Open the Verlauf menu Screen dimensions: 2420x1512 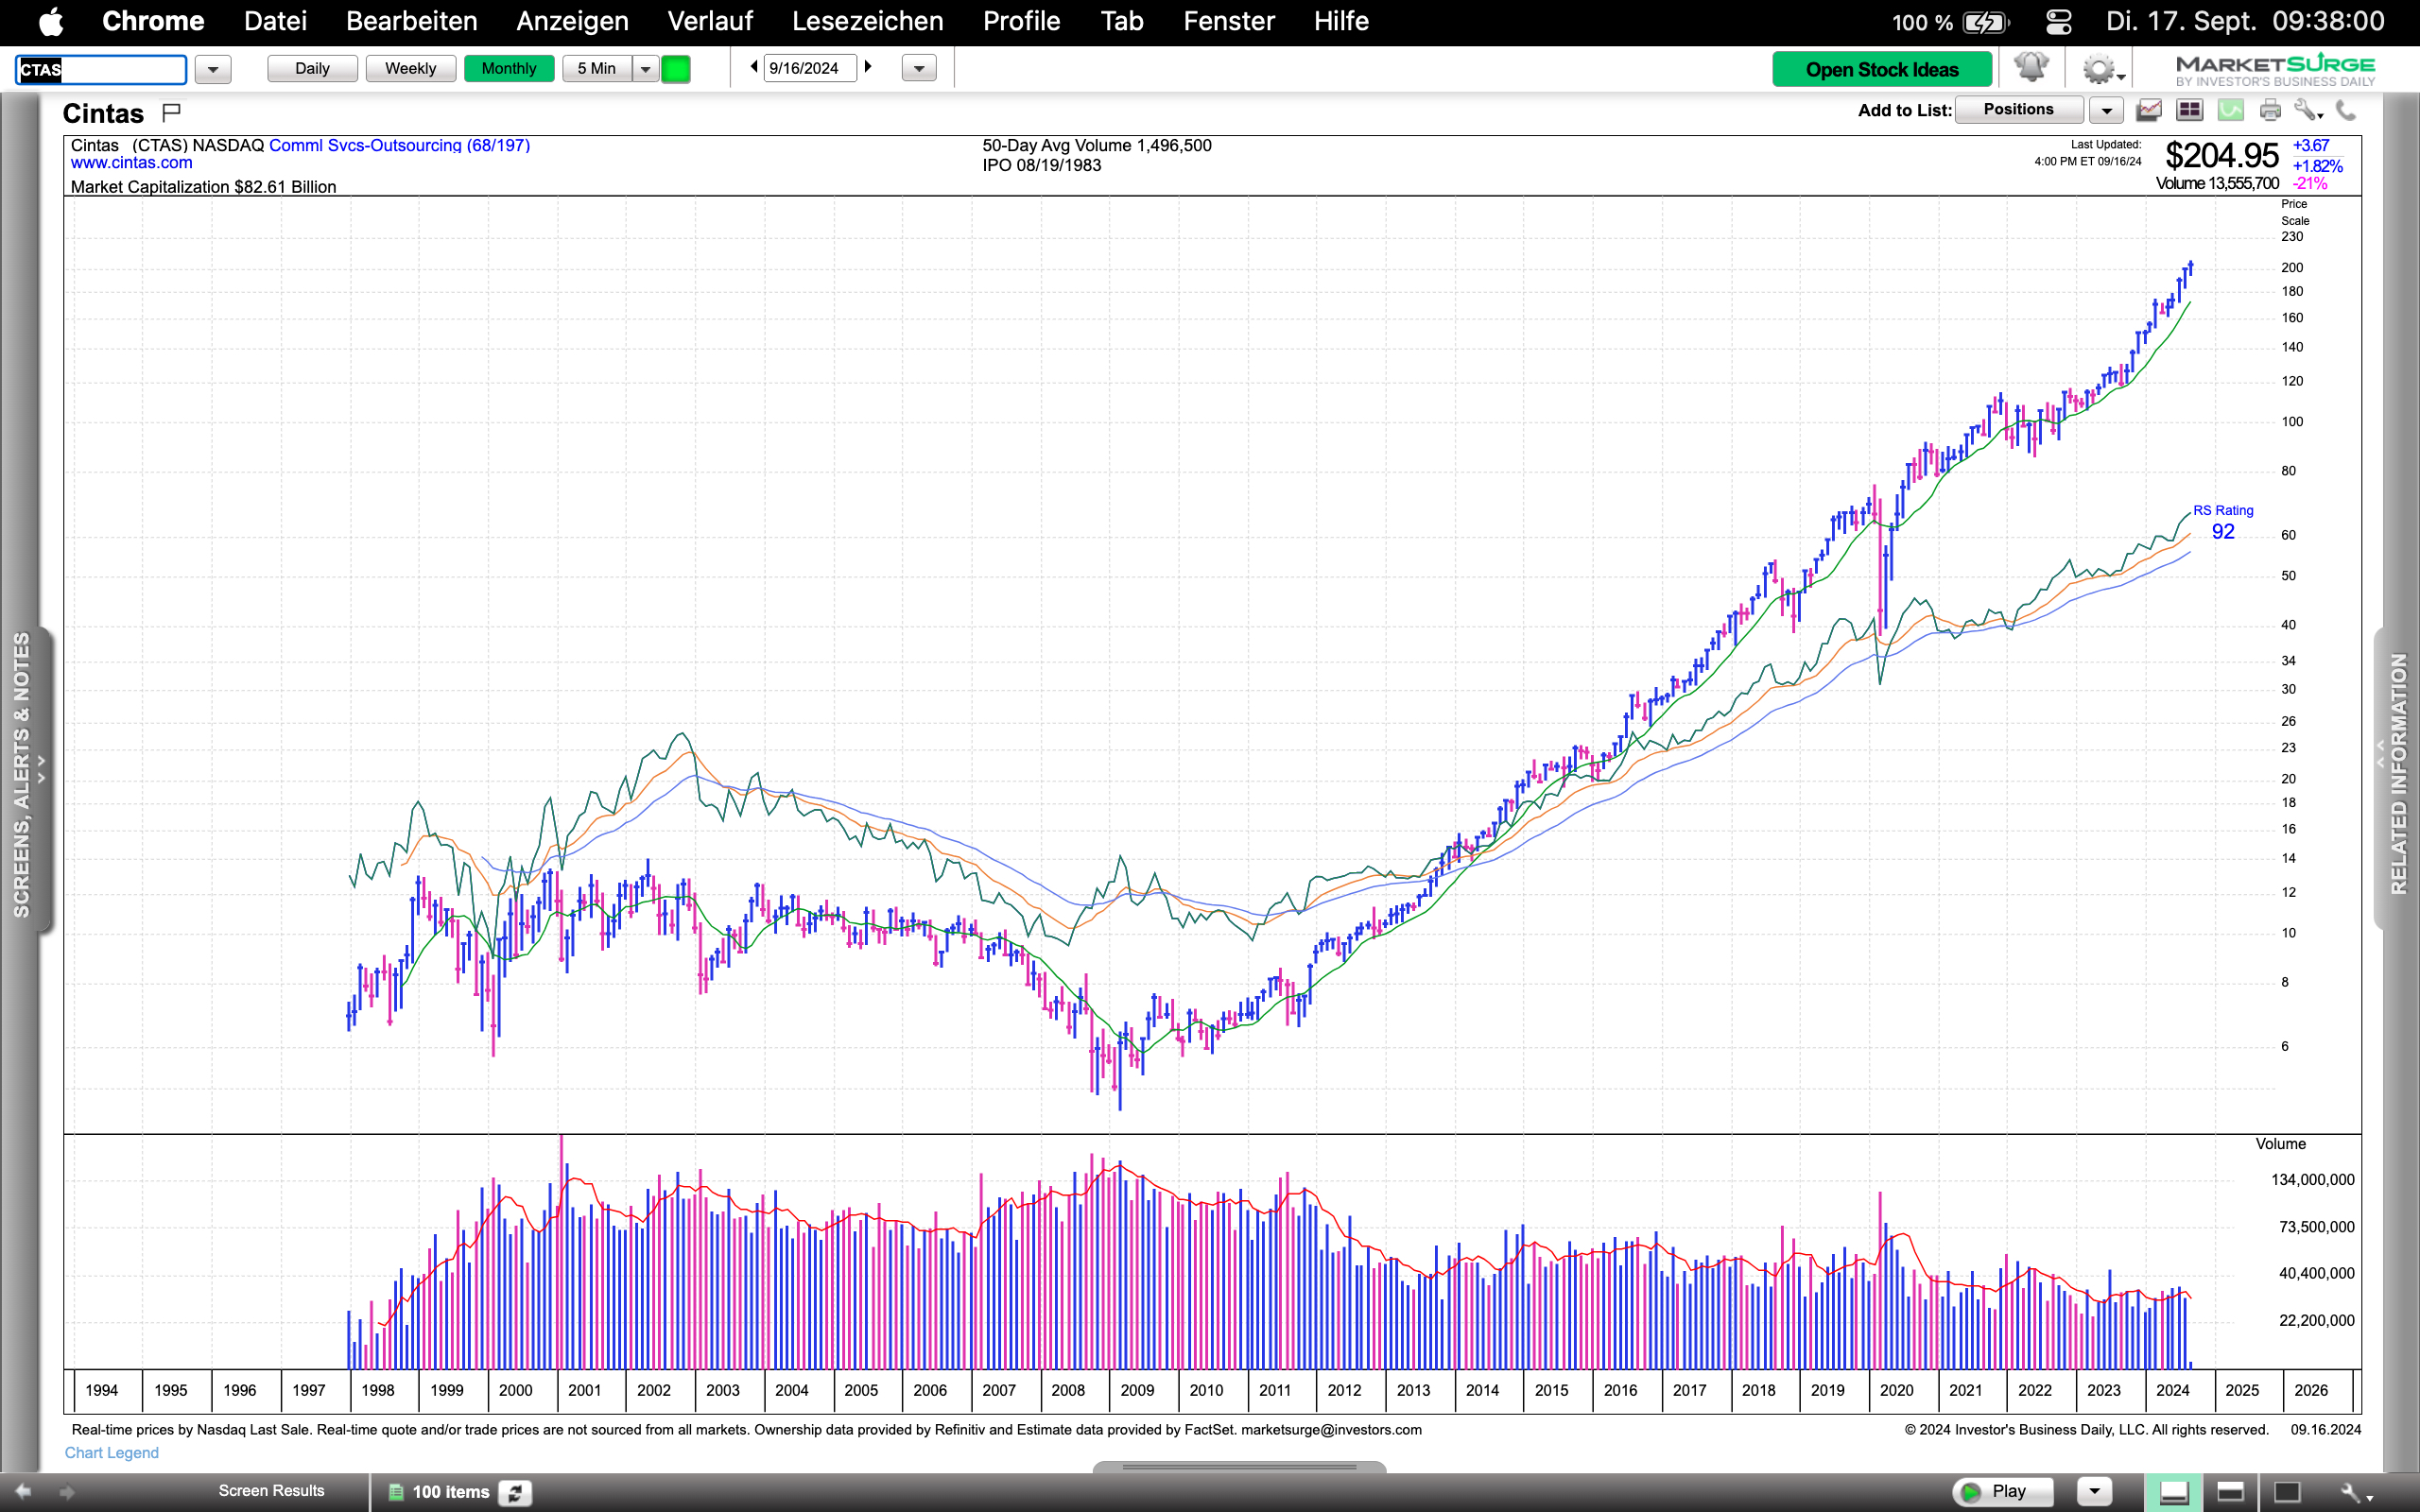click(x=710, y=21)
